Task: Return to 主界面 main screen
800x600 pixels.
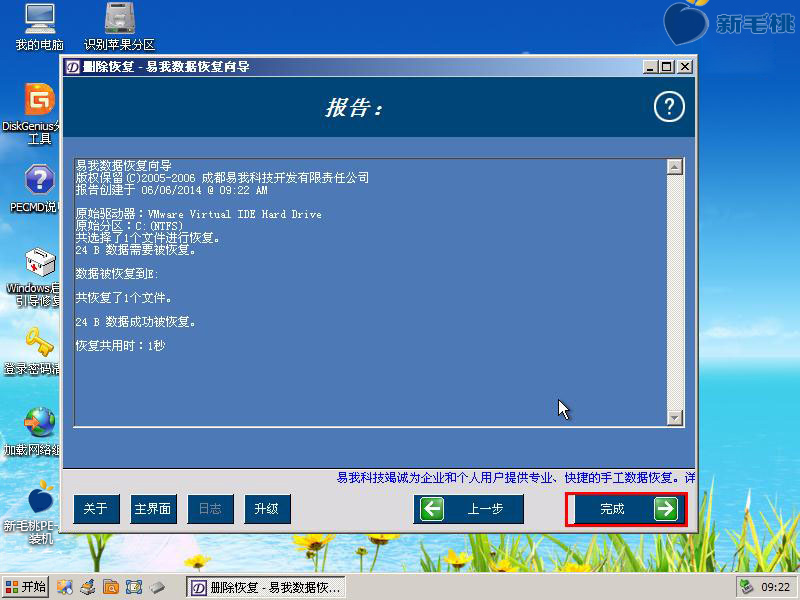Action: 153,509
